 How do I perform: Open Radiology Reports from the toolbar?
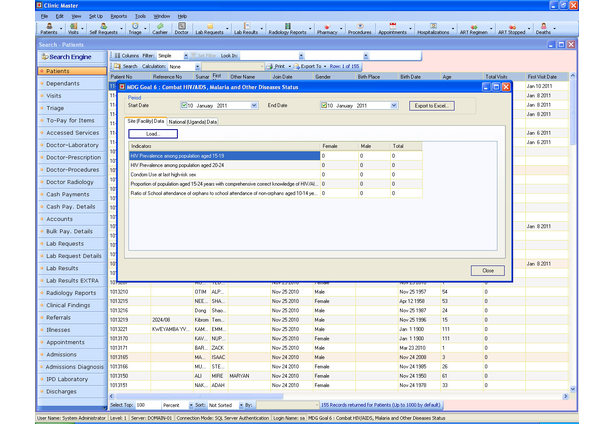coord(287,28)
